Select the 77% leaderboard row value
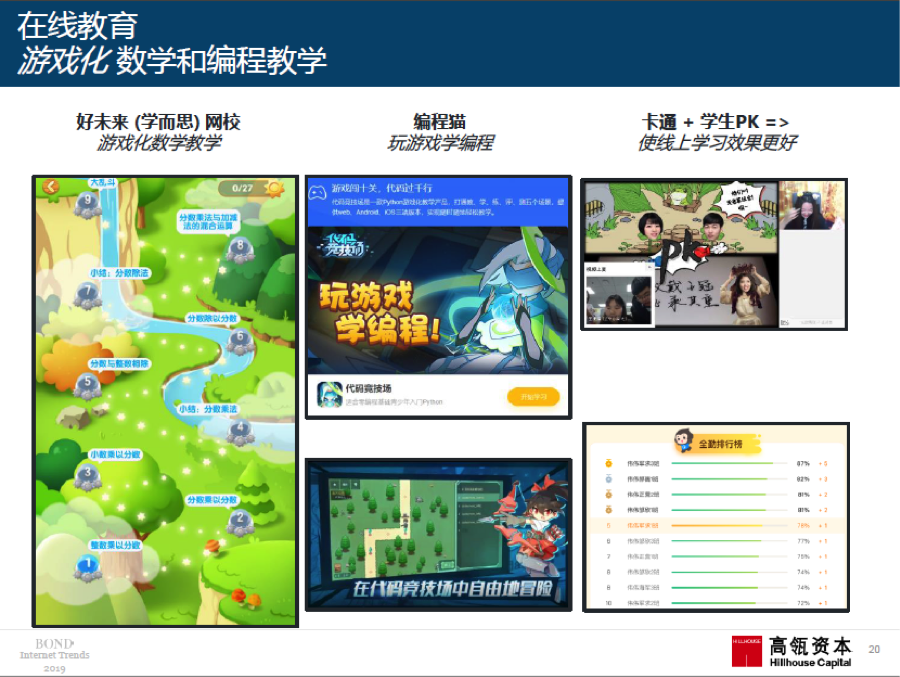 (803, 541)
